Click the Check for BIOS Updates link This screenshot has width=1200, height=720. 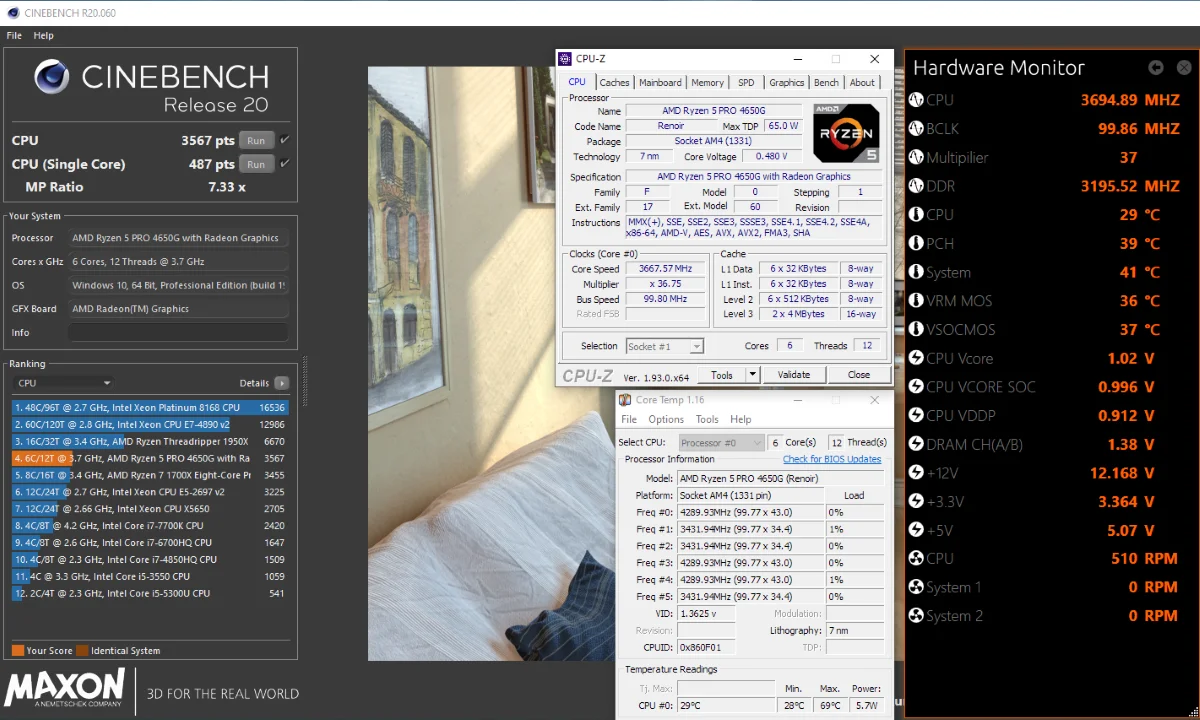(832, 459)
